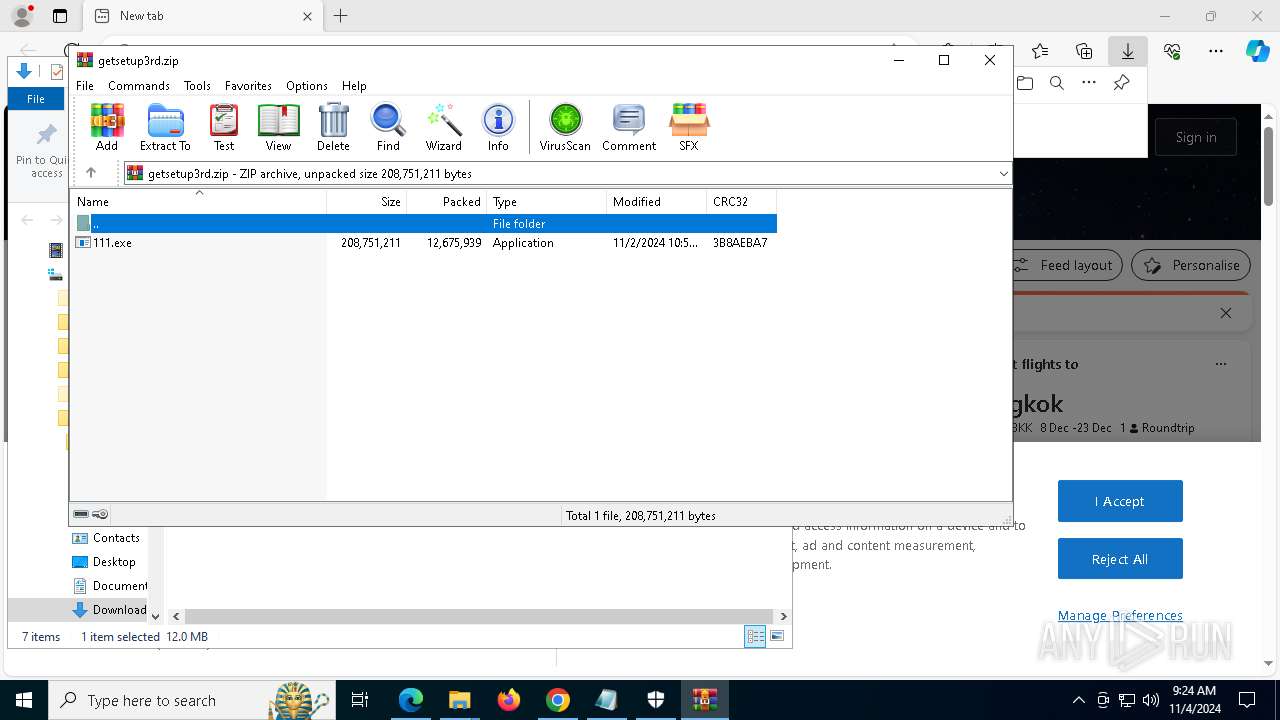
Task: Select the 111.exe file row
Action: point(424,243)
